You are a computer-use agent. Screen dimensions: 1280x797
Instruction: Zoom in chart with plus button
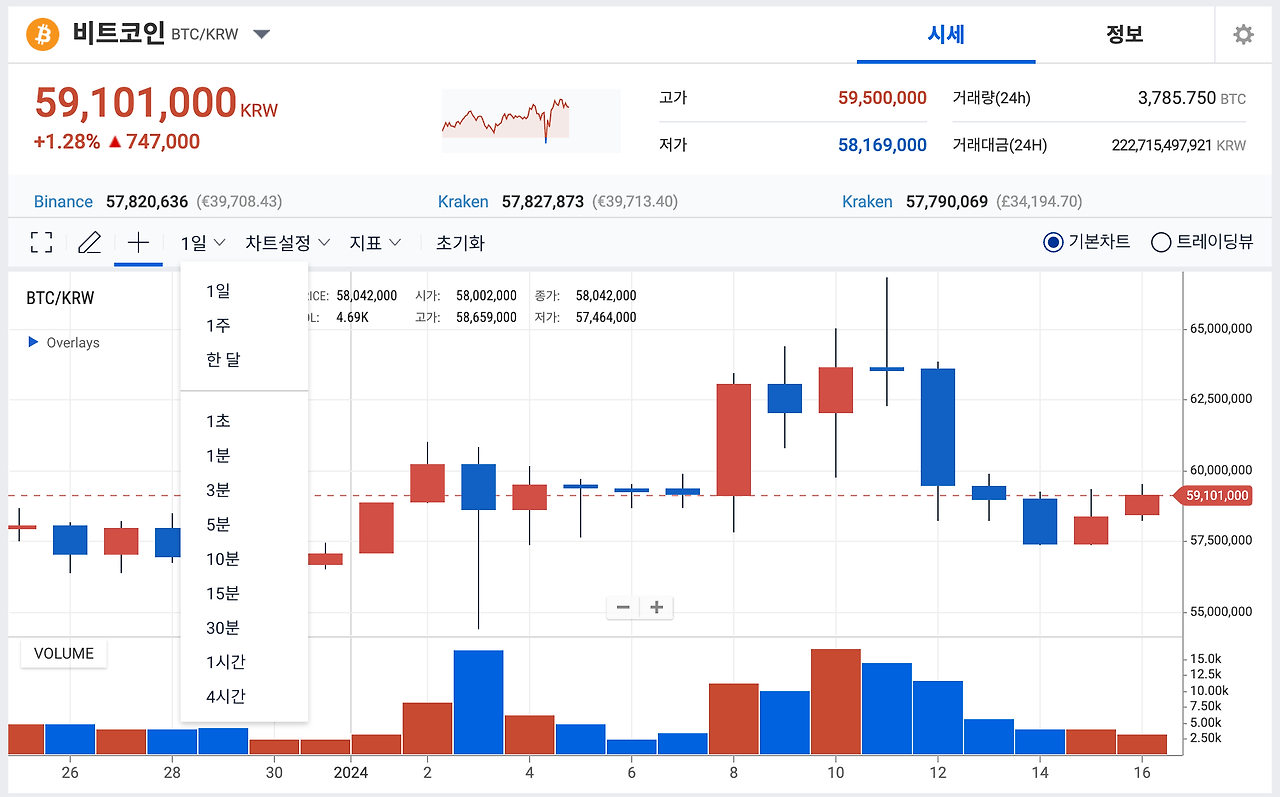pyautogui.click(x=657, y=607)
